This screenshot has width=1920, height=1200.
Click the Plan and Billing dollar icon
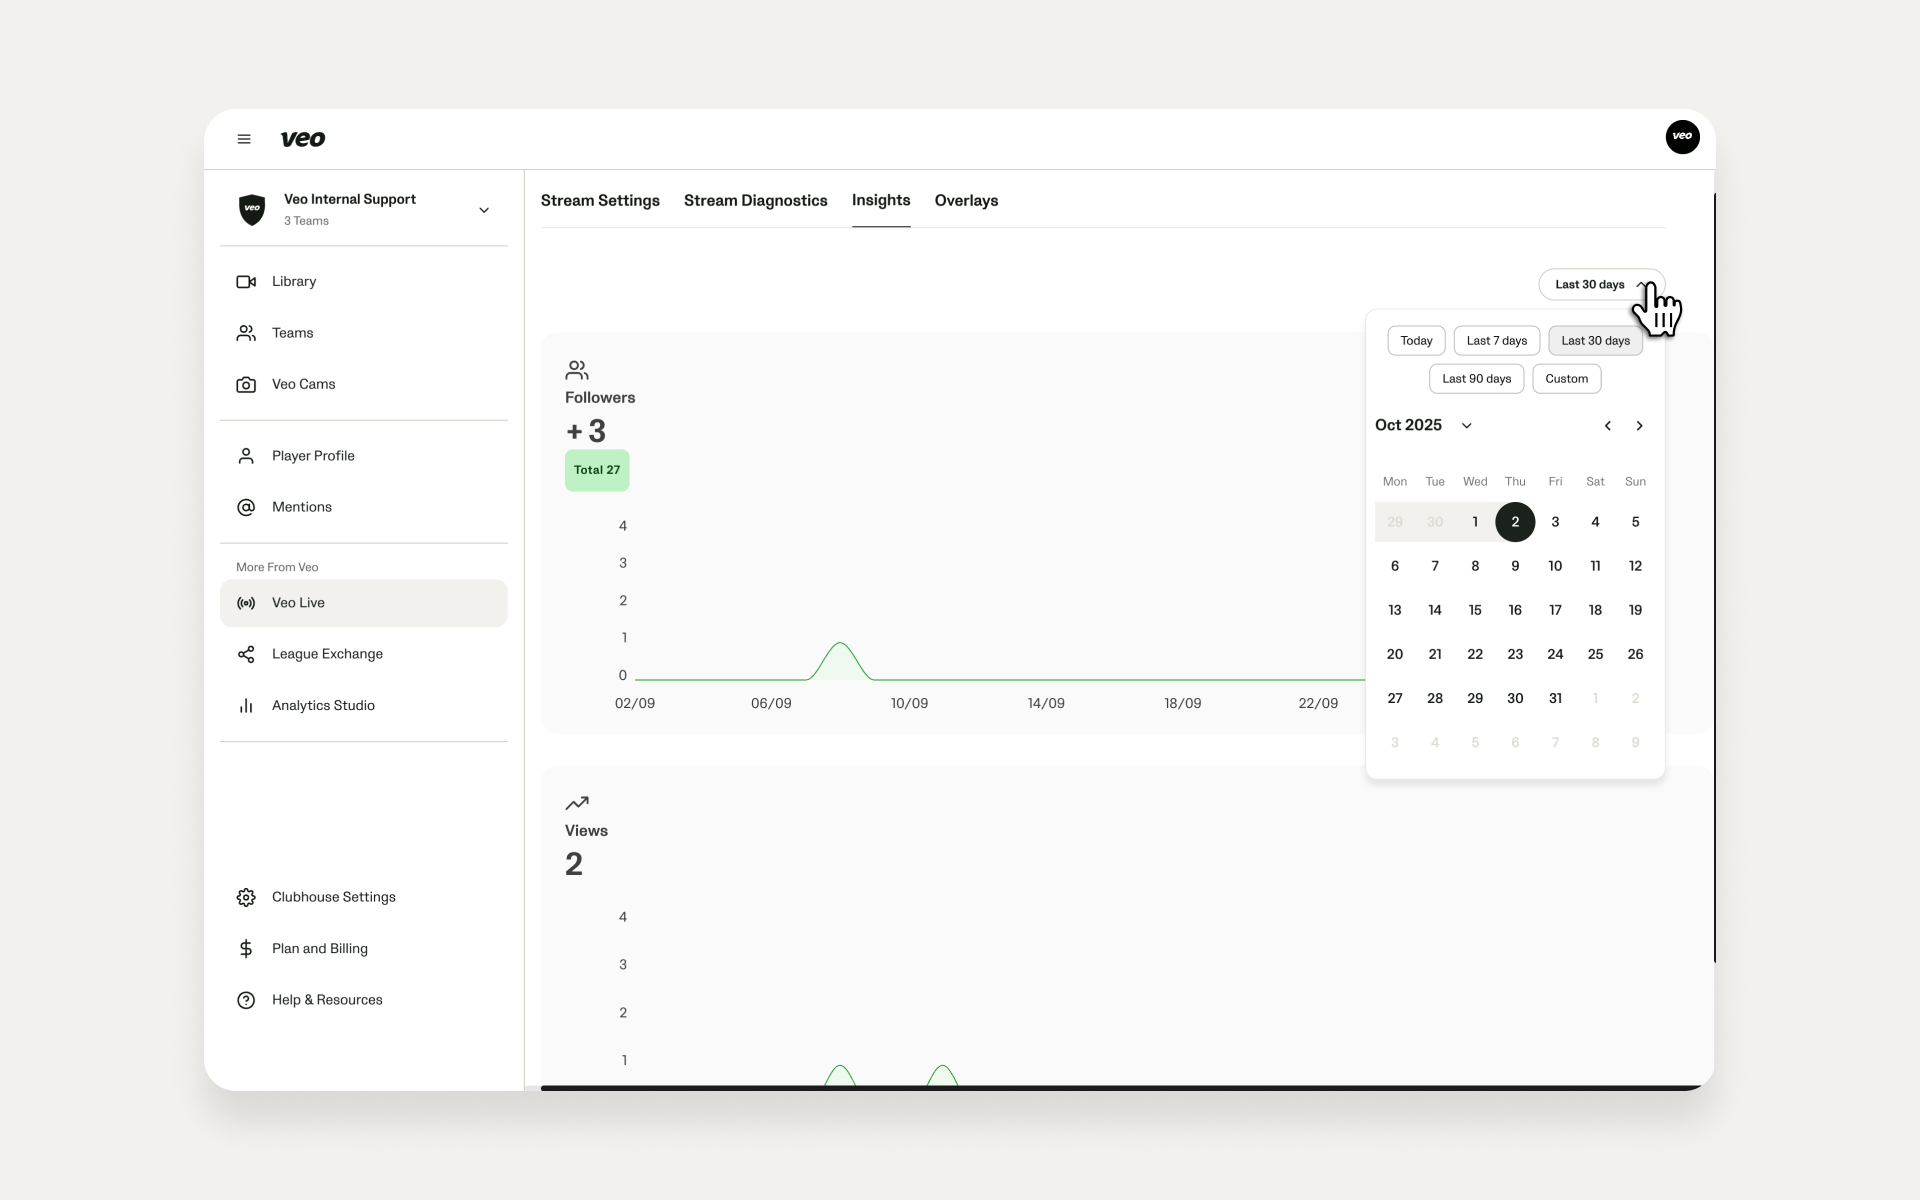click(x=246, y=948)
